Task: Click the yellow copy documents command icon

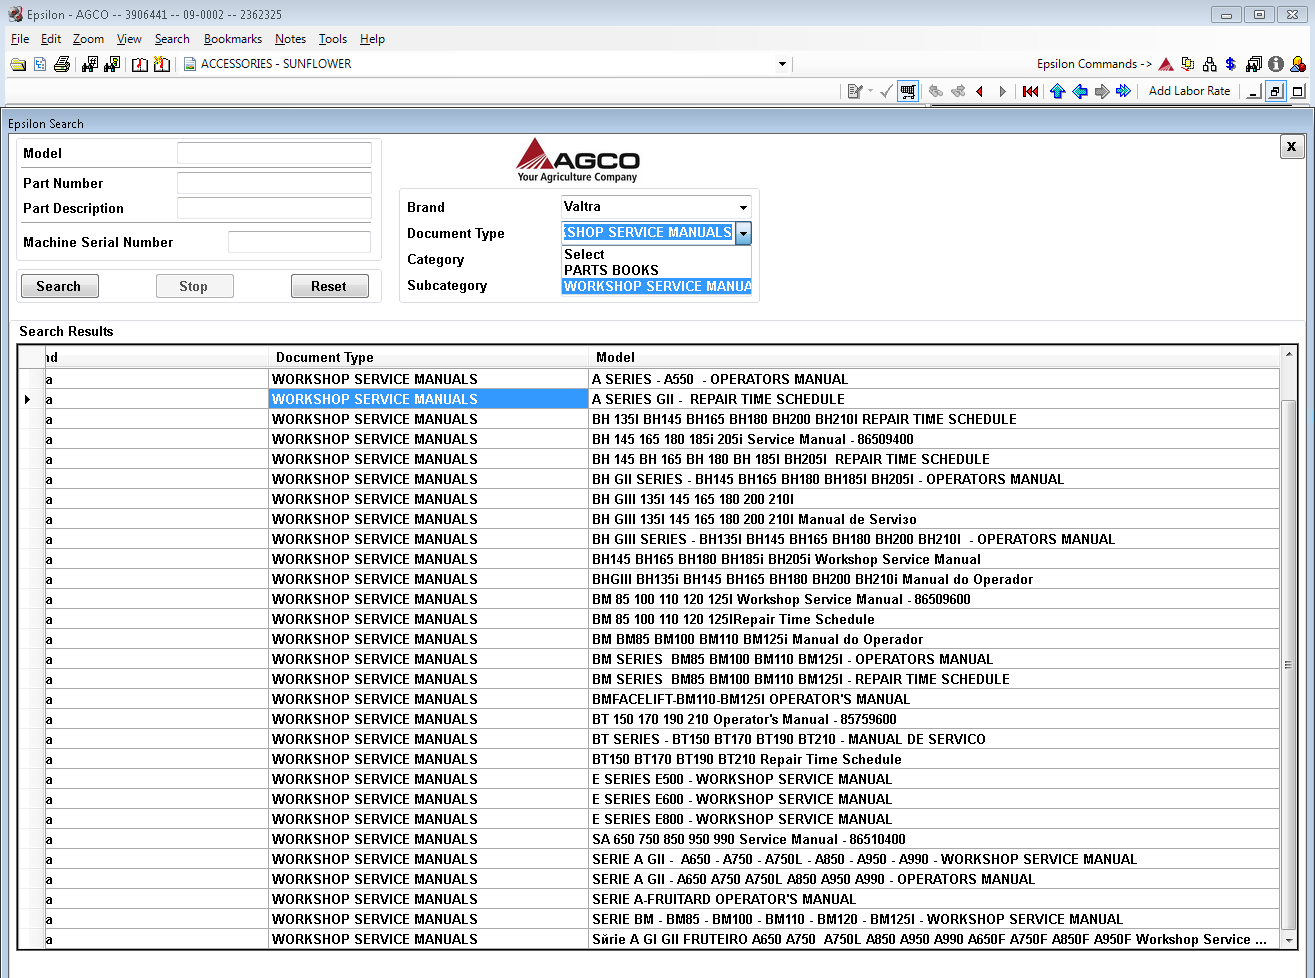Action: tap(1188, 64)
